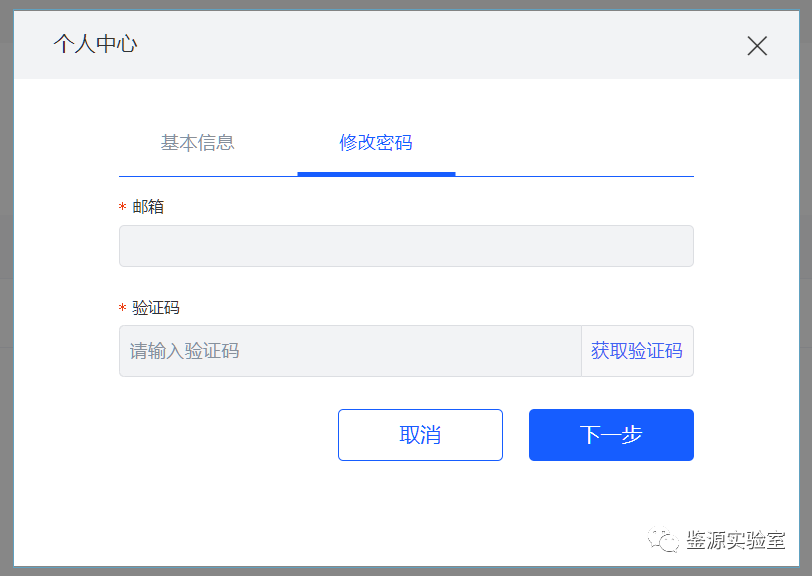Close the 个人中心 dialog with the X icon
812x576 pixels.
[757, 45]
